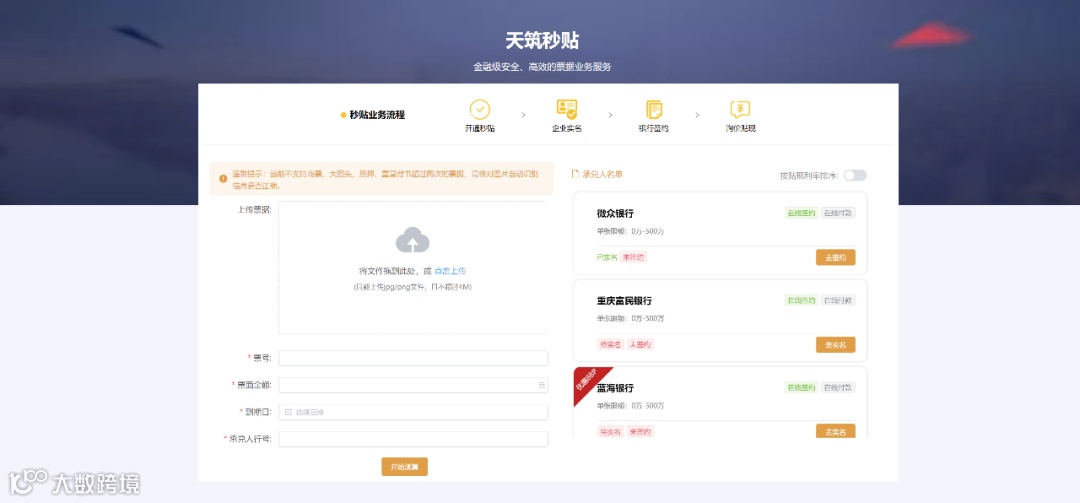Click the 企业实名 ID card step icon
This screenshot has height=503, width=1080.
pos(567,110)
